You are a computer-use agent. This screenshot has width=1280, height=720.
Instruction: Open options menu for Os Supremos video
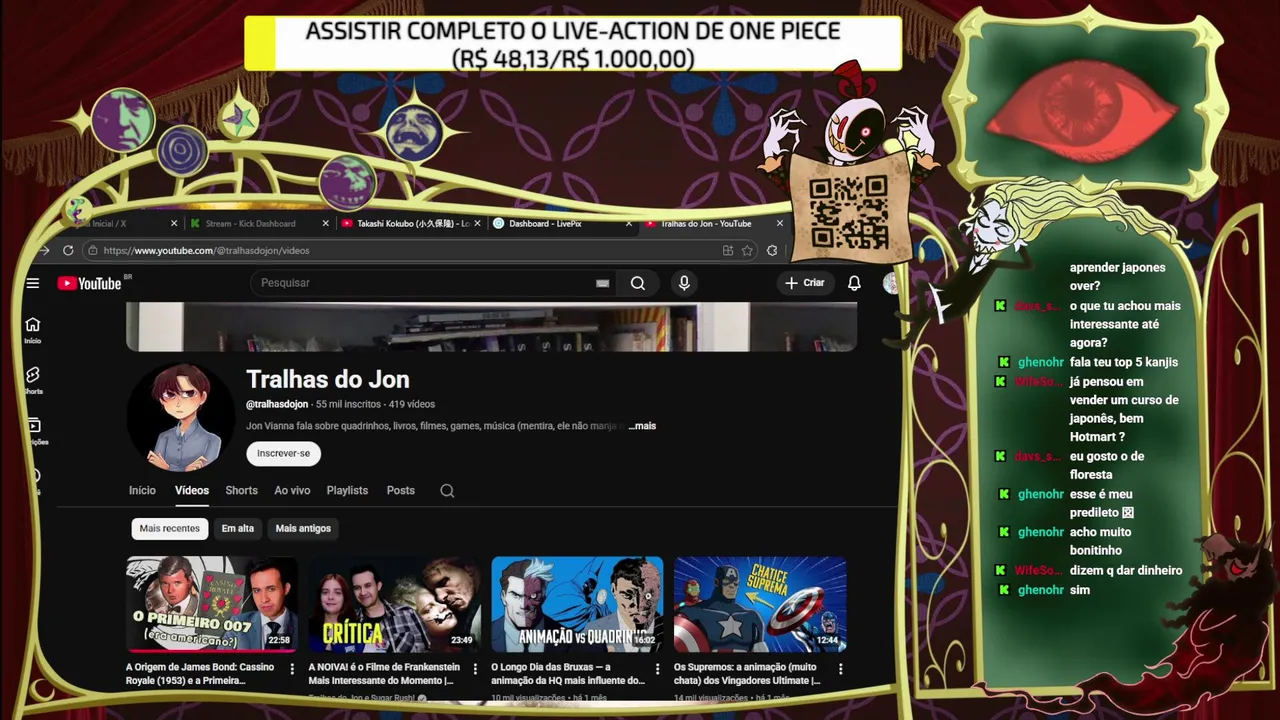840,669
